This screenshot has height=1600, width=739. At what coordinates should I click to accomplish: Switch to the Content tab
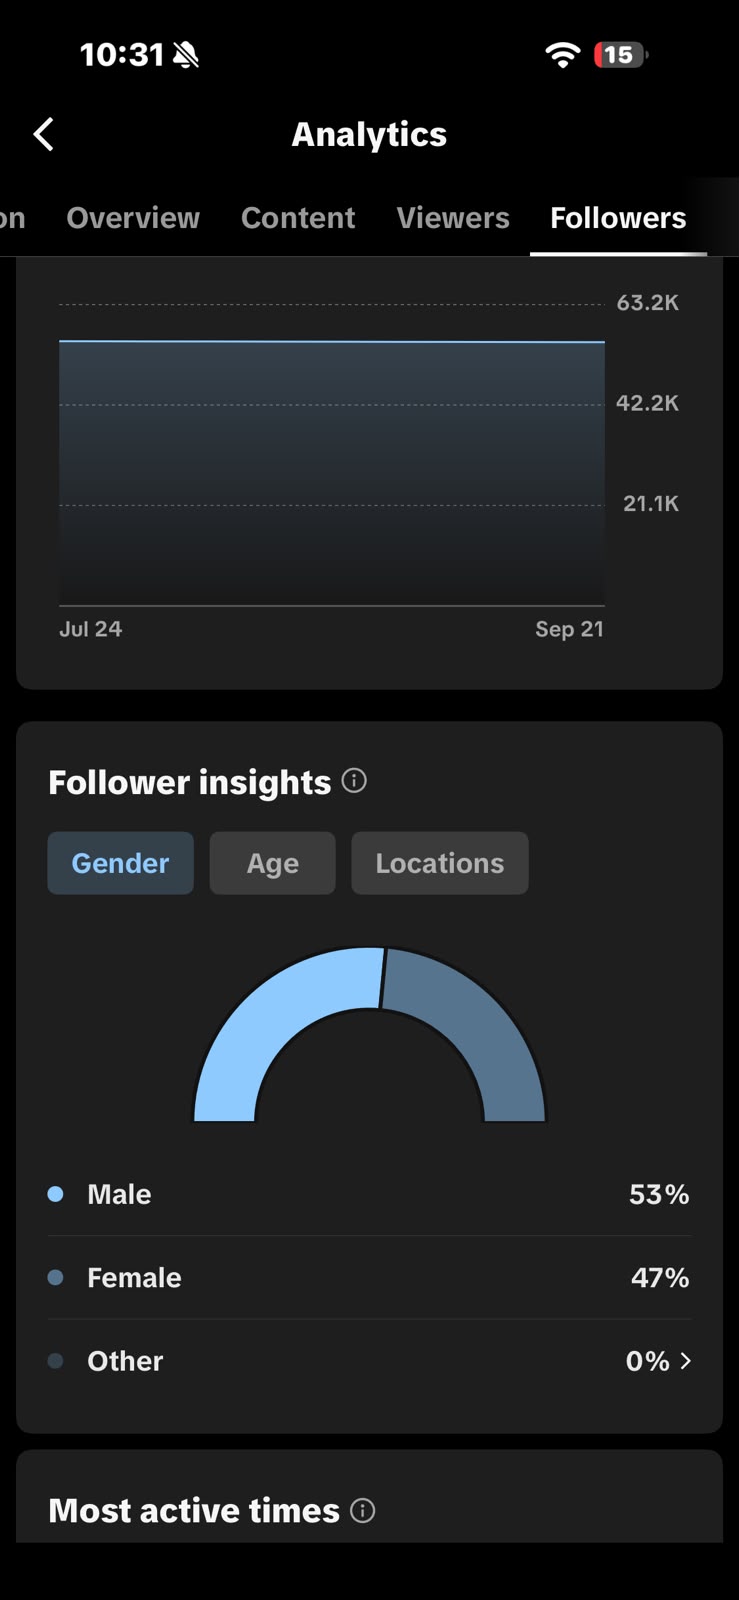click(298, 218)
